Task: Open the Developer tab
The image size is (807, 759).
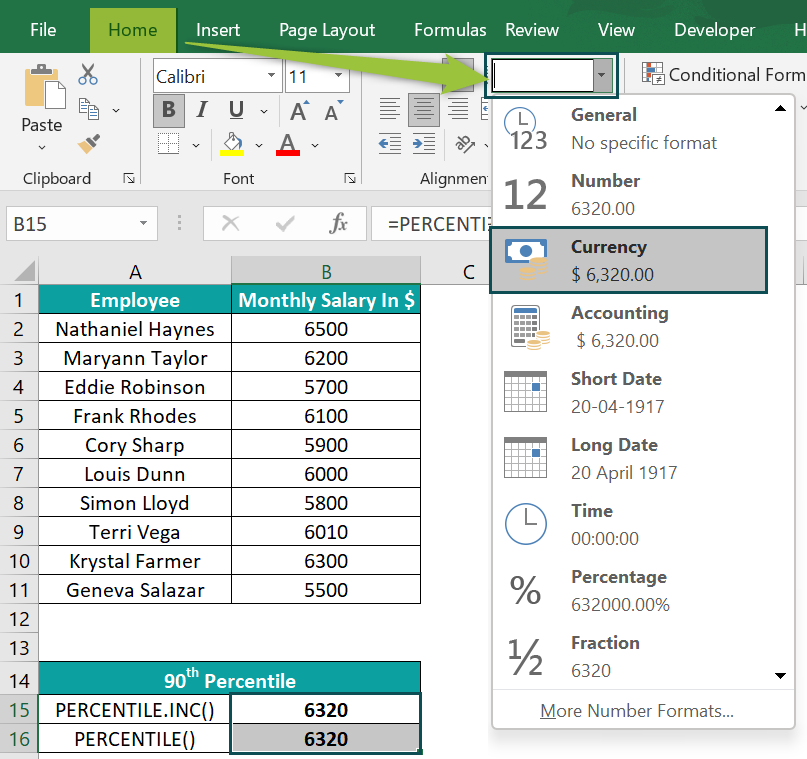Action: (x=714, y=30)
